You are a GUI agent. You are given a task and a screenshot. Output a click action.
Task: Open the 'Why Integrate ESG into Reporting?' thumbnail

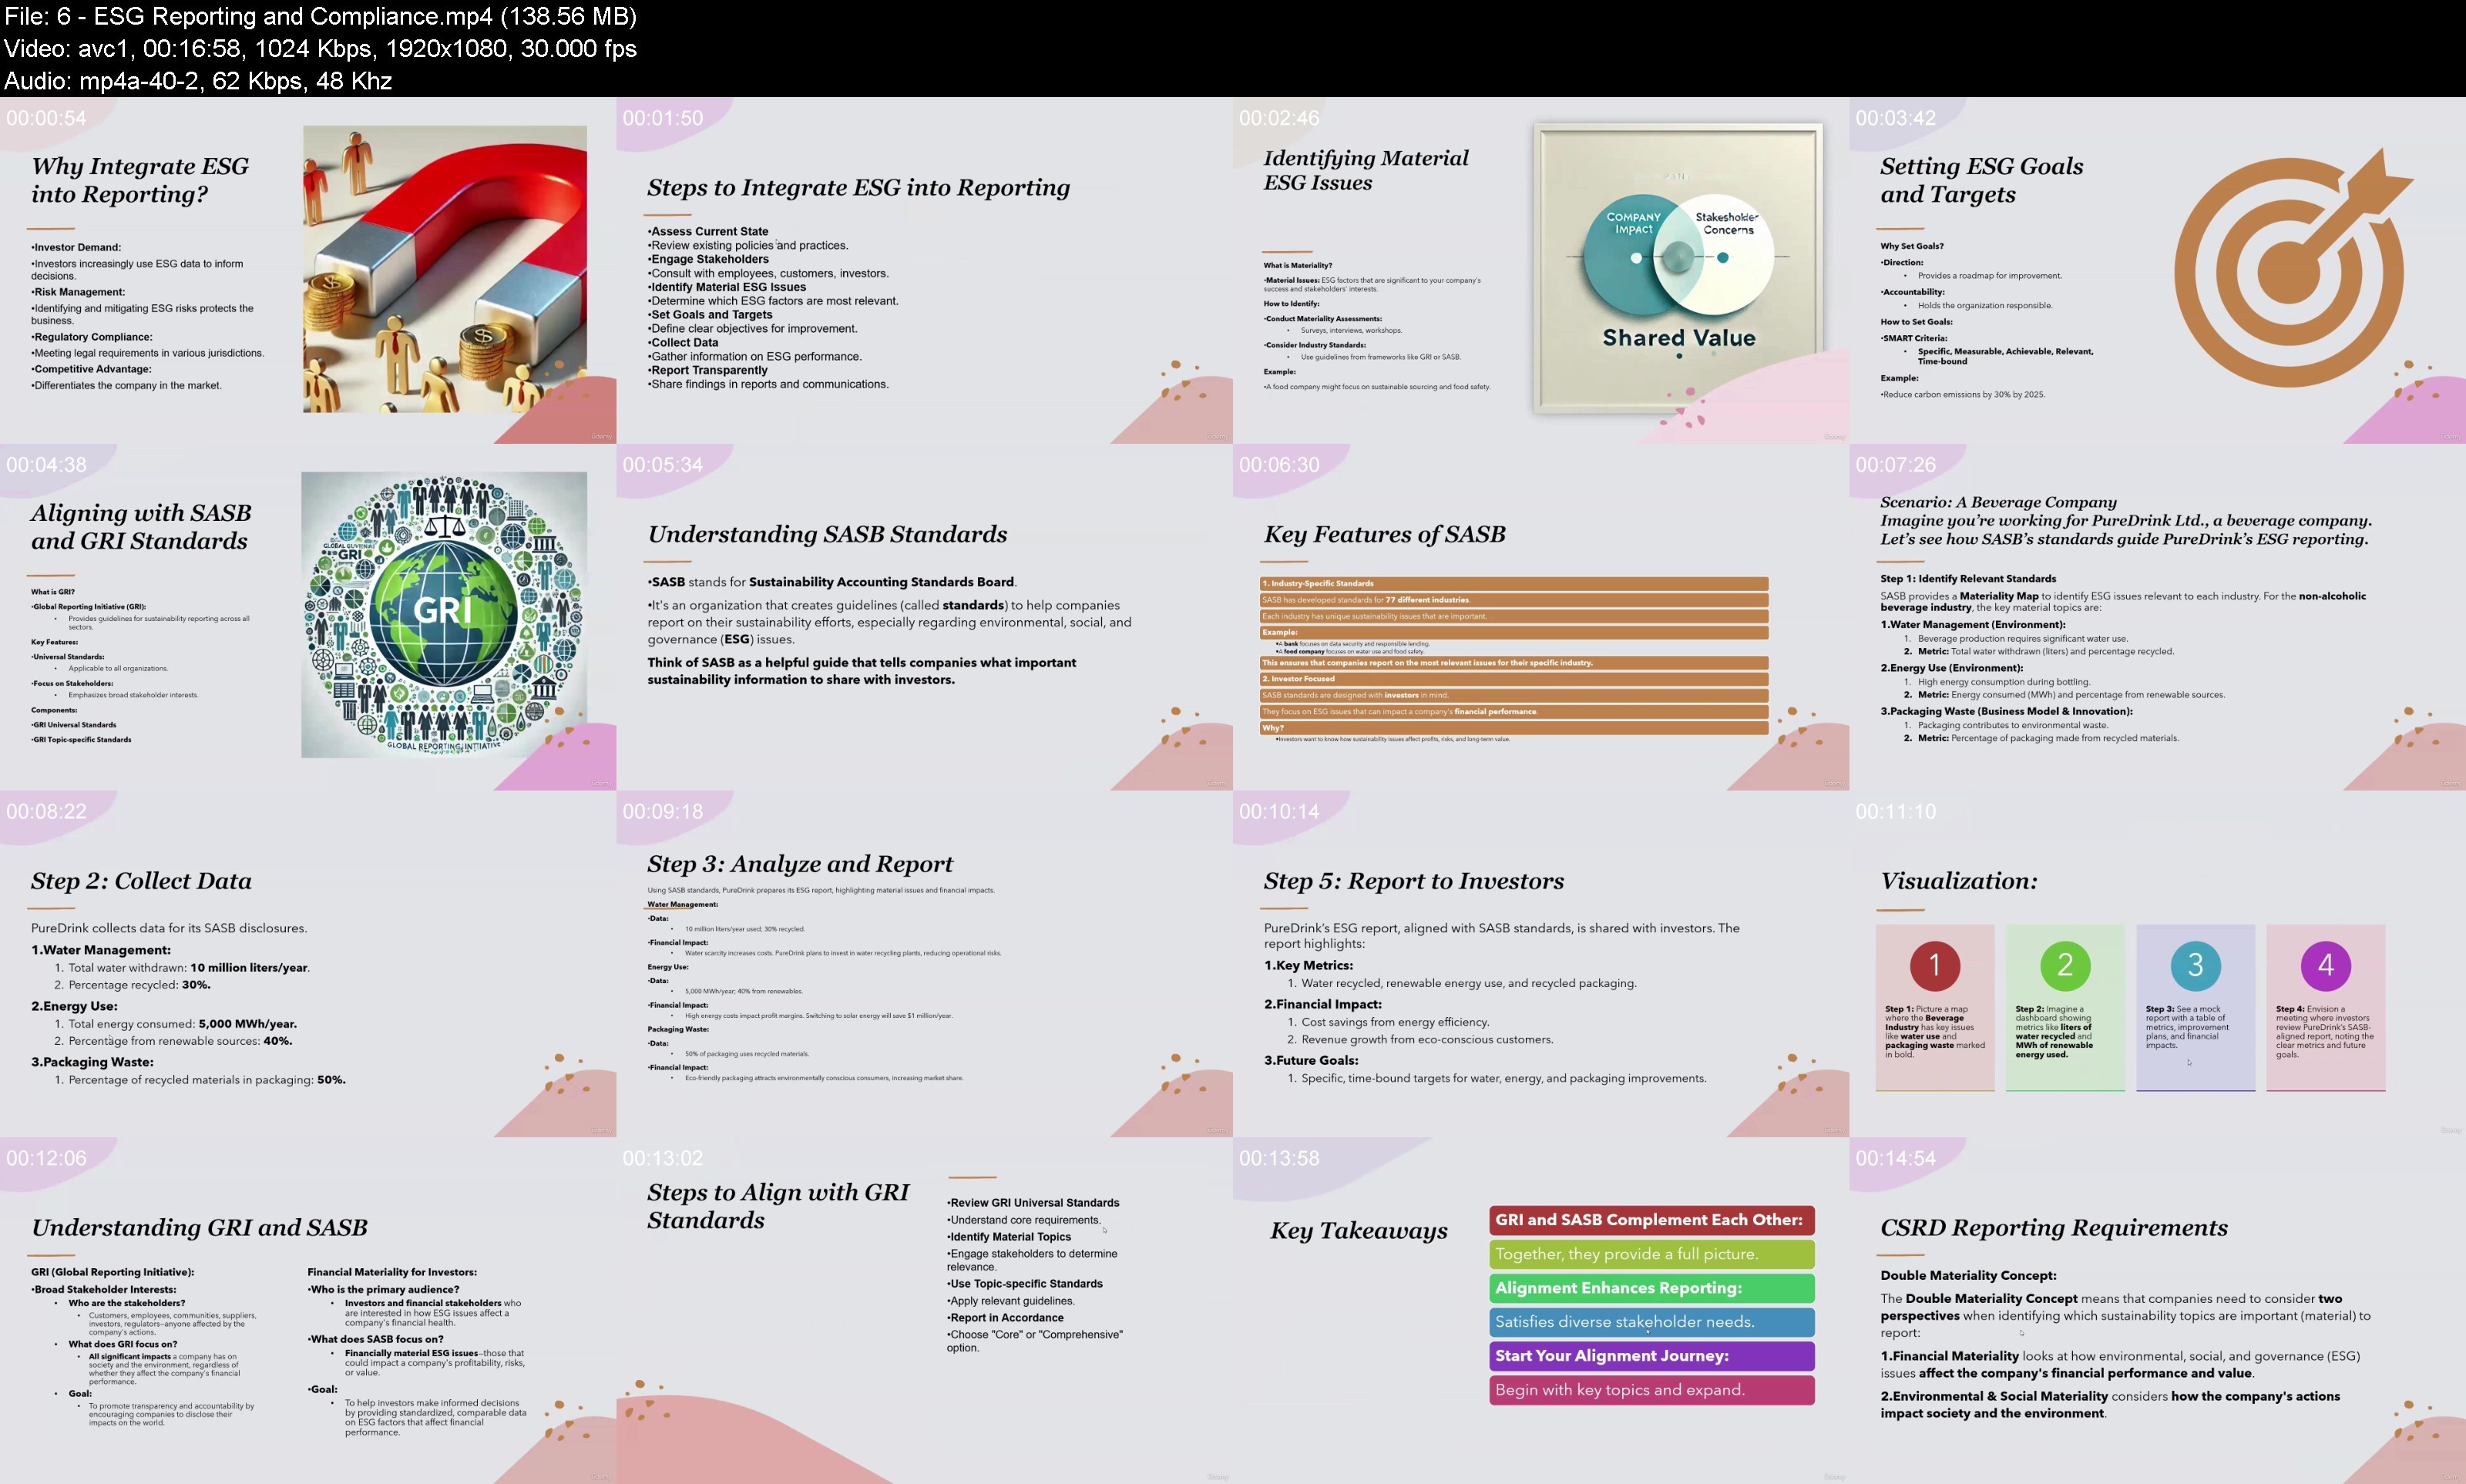coord(308,270)
